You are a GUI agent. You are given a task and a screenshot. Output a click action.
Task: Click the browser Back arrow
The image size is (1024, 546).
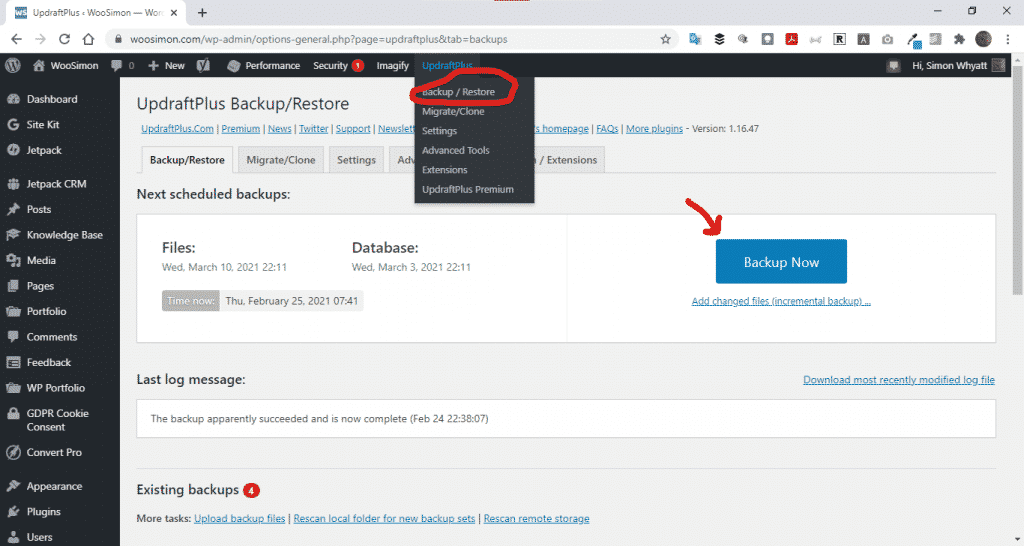point(16,39)
